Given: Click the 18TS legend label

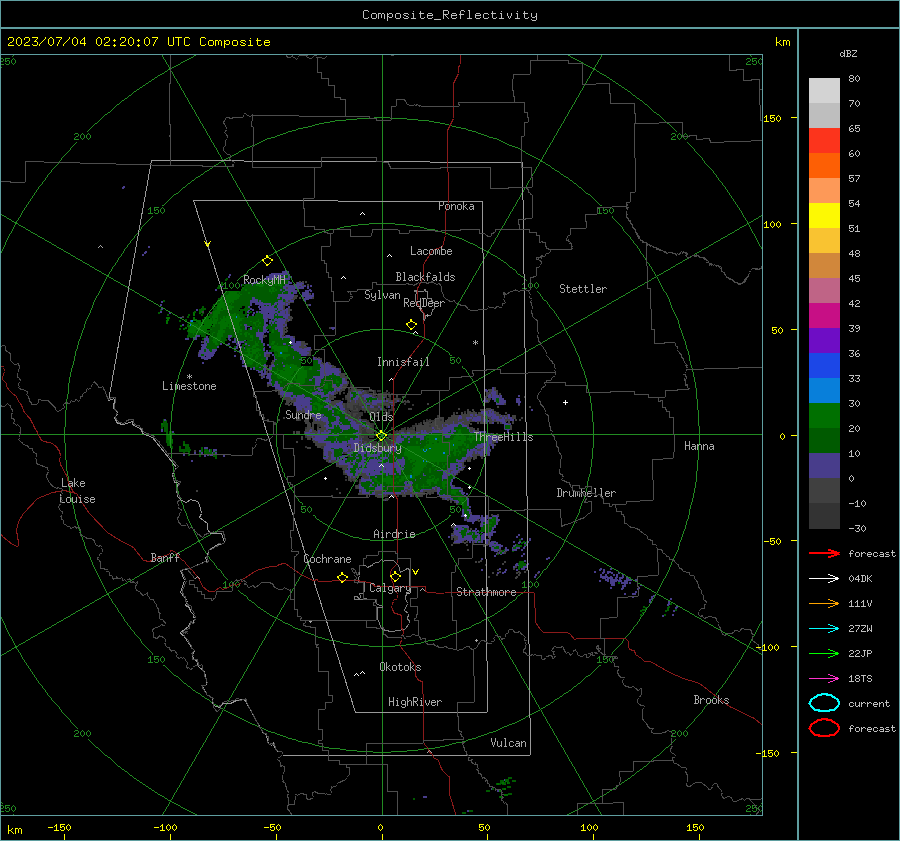Looking at the screenshot, I should click(x=860, y=679).
